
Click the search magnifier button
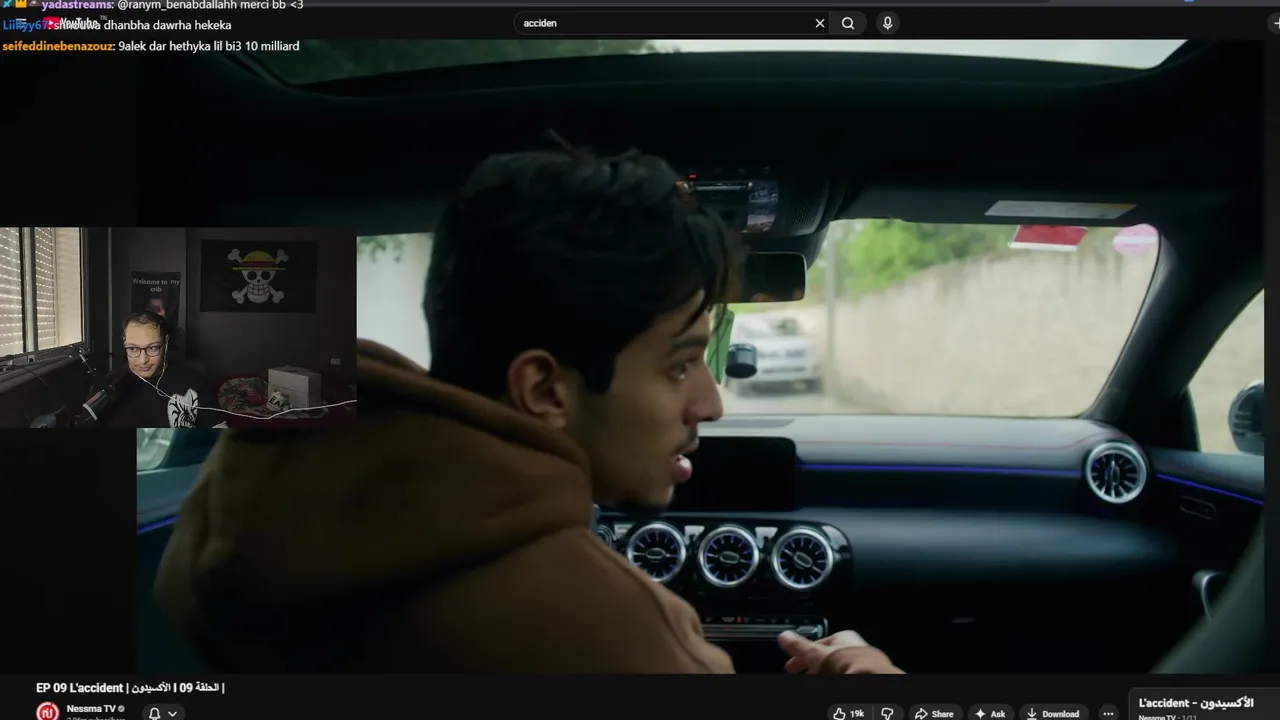tap(848, 23)
